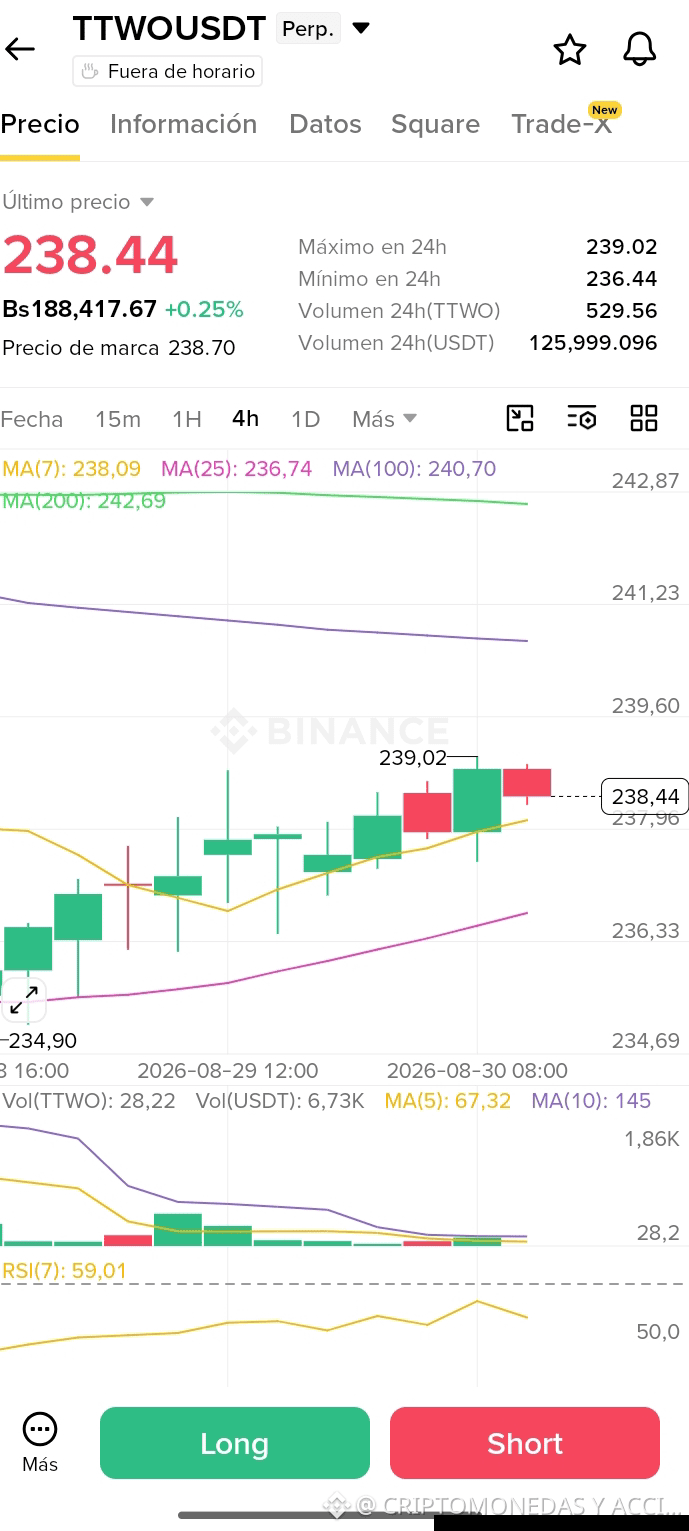Select the Fecha chart option
The image size is (689, 1531).
tap(32, 419)
